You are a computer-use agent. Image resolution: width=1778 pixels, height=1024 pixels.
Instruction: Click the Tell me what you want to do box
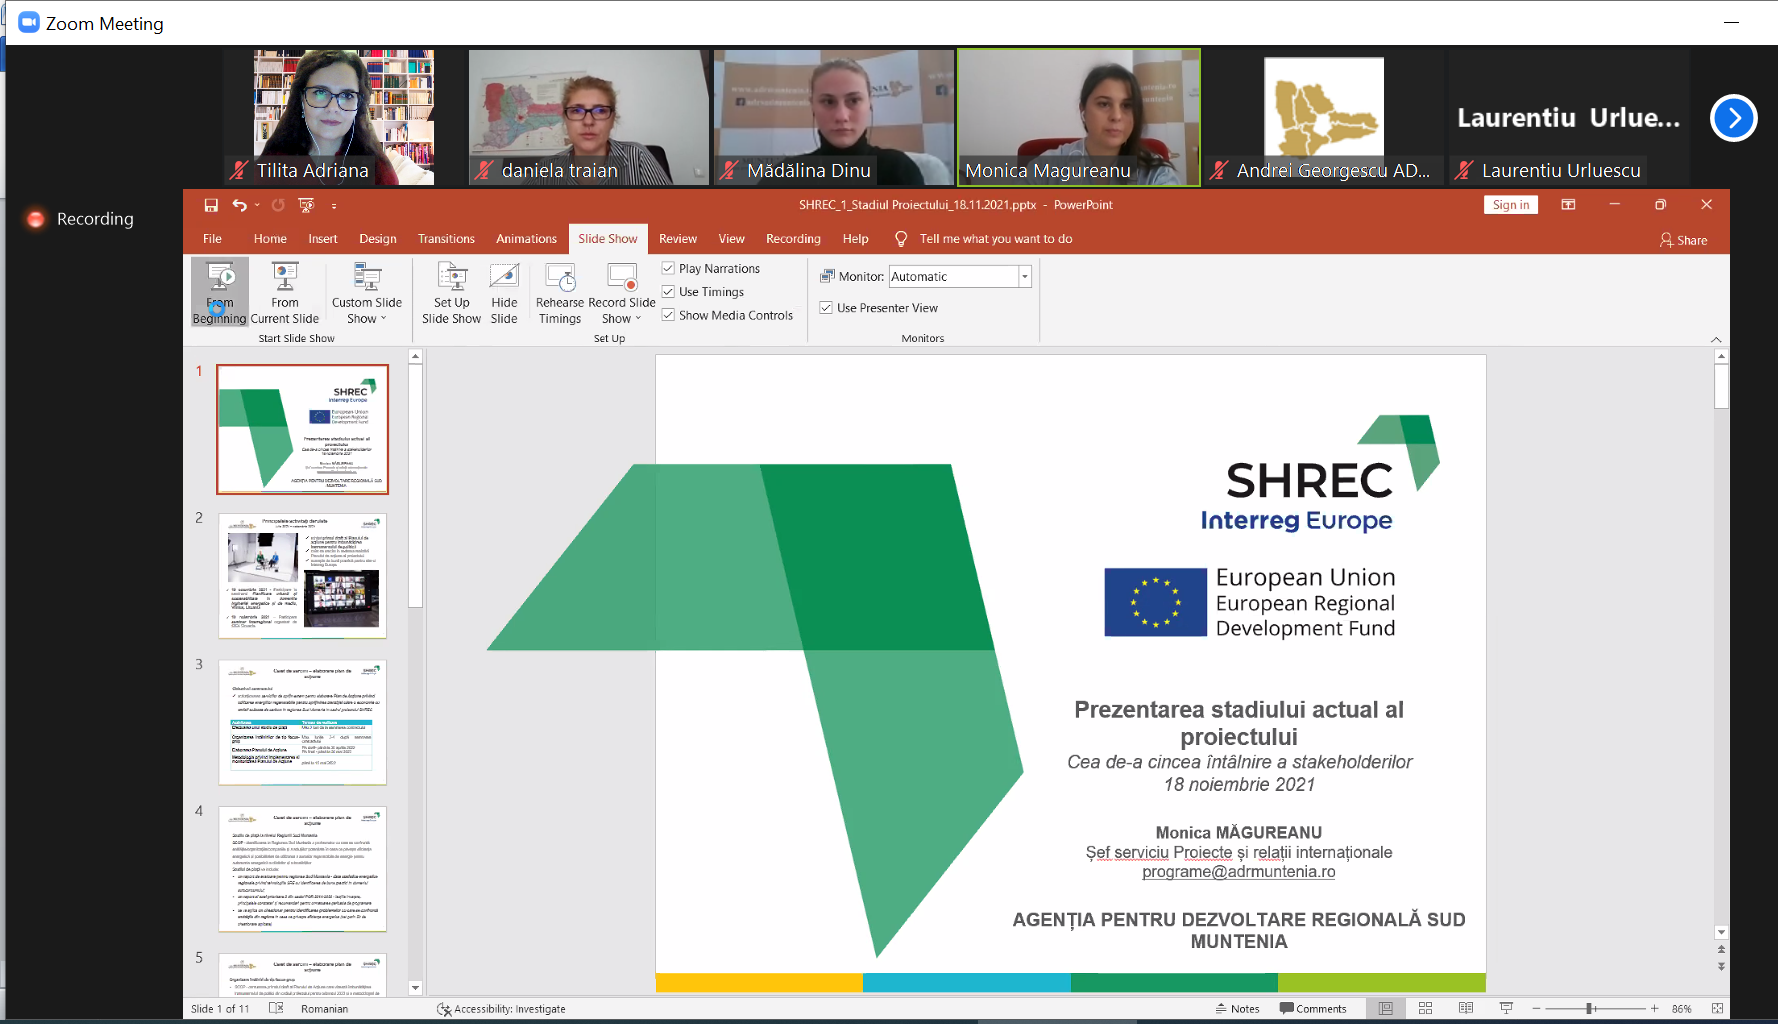pos(984,239)
